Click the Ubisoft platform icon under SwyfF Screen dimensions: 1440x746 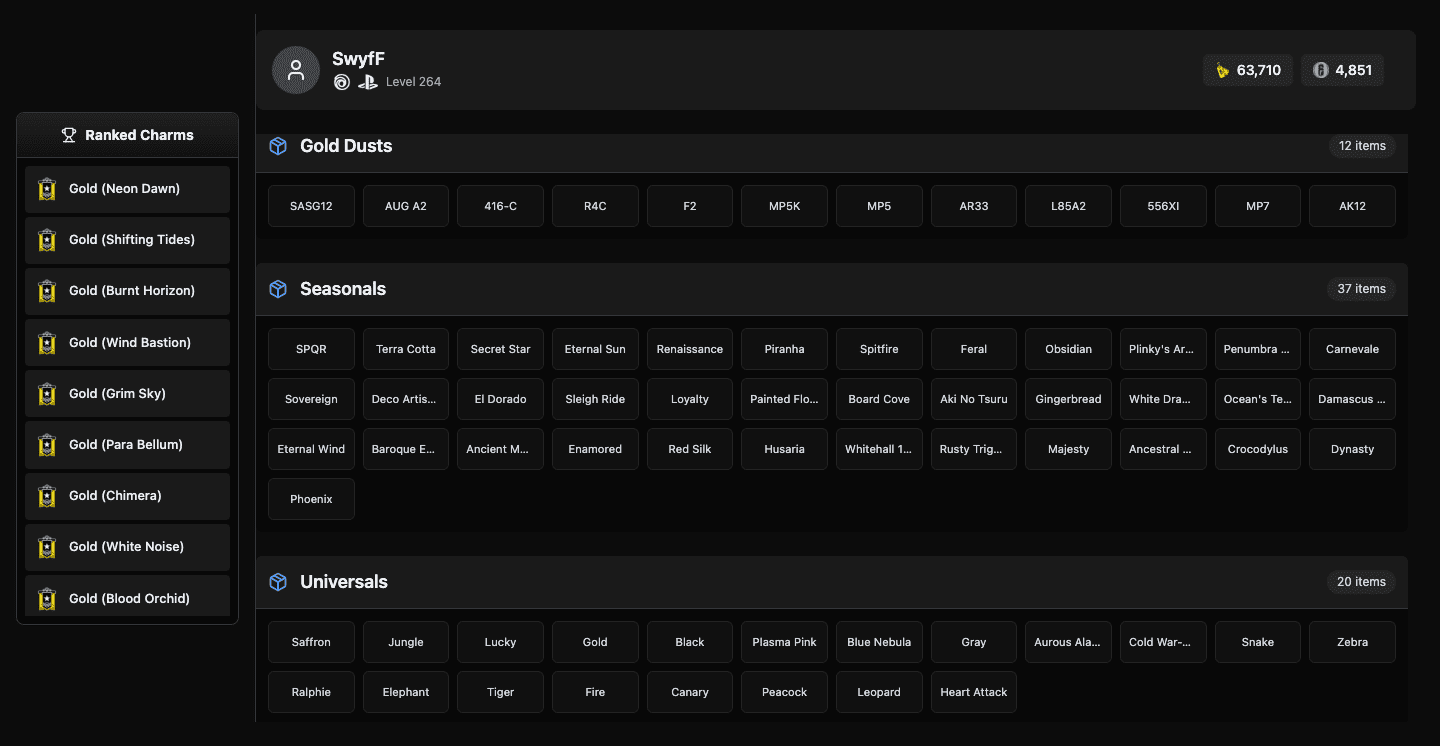(x=341, y=82)
